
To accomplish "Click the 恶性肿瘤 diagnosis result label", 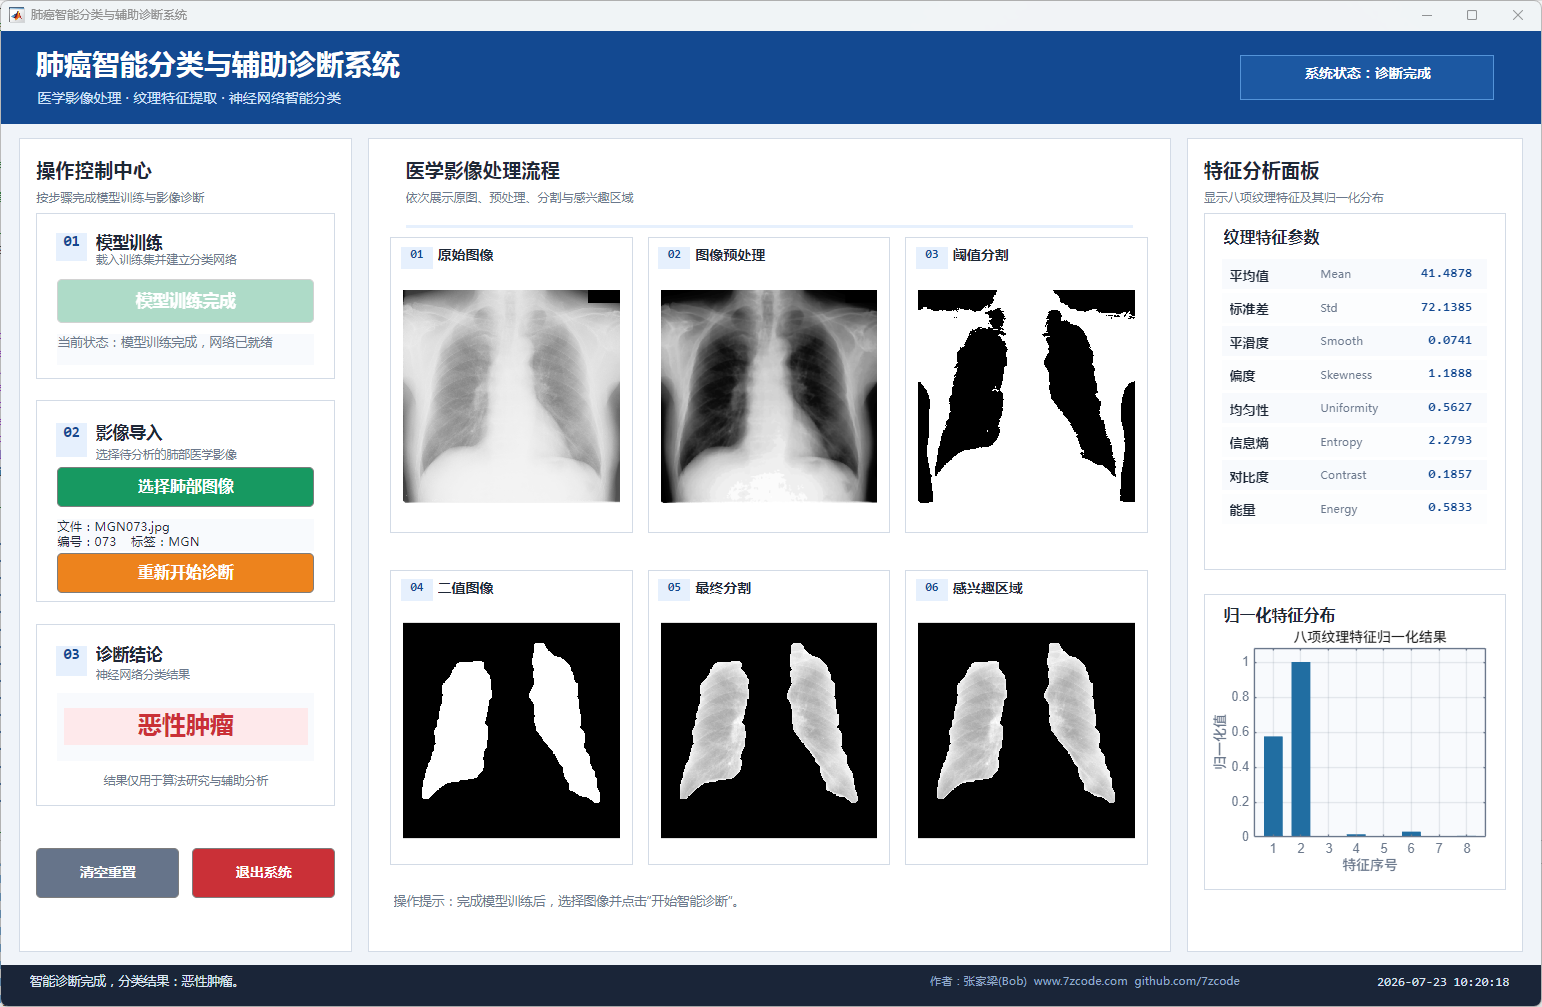I will click(x=185, y=726).
